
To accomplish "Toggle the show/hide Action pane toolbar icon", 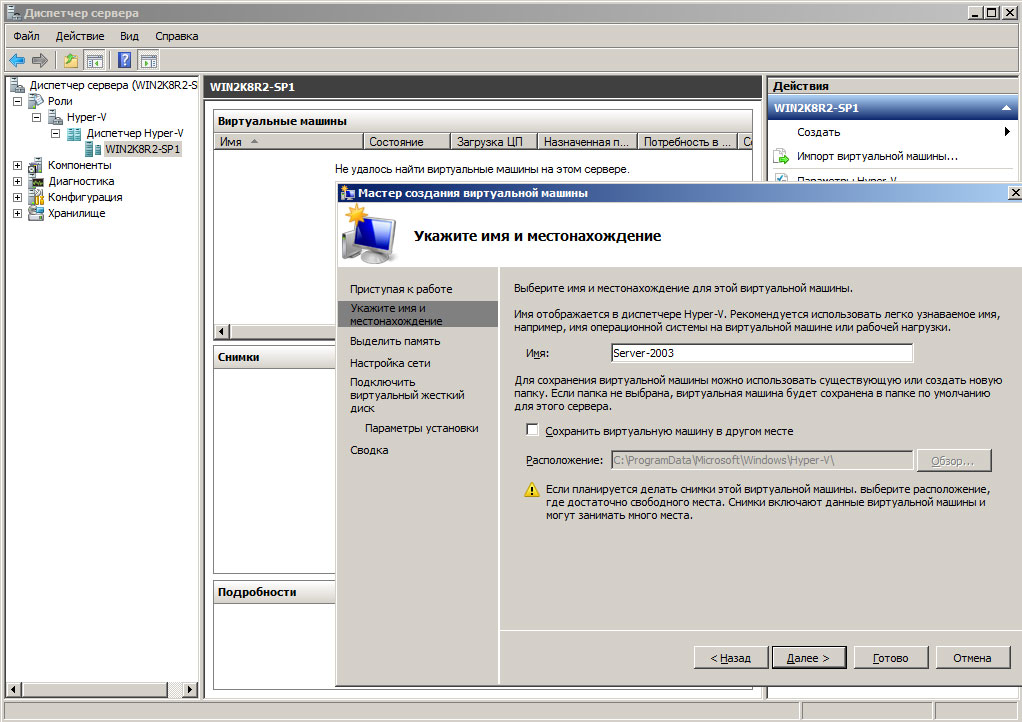I will pyautogui.click(x=149, y=61).
